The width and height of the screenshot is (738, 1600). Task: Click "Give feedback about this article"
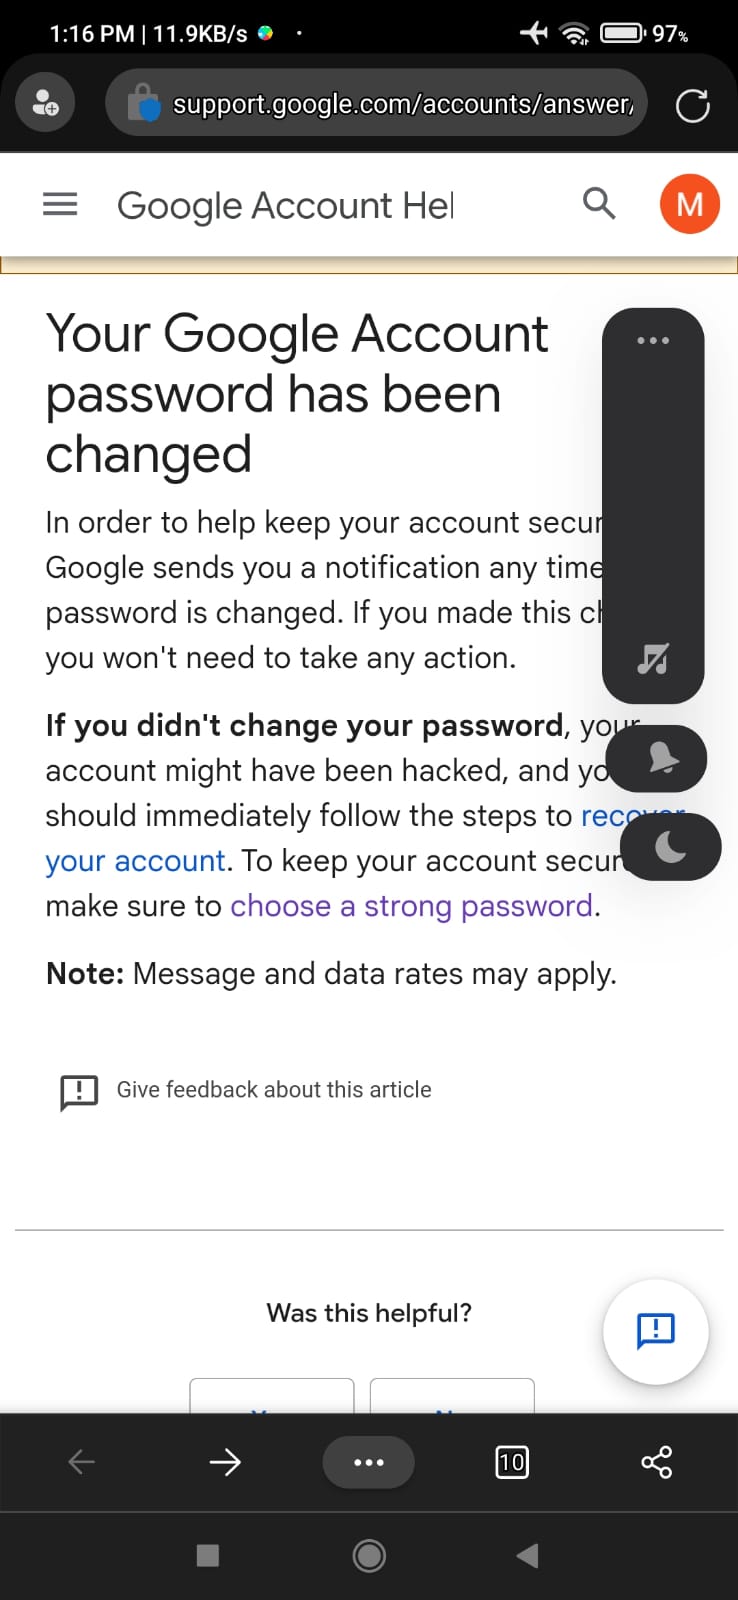point(274,1090)
